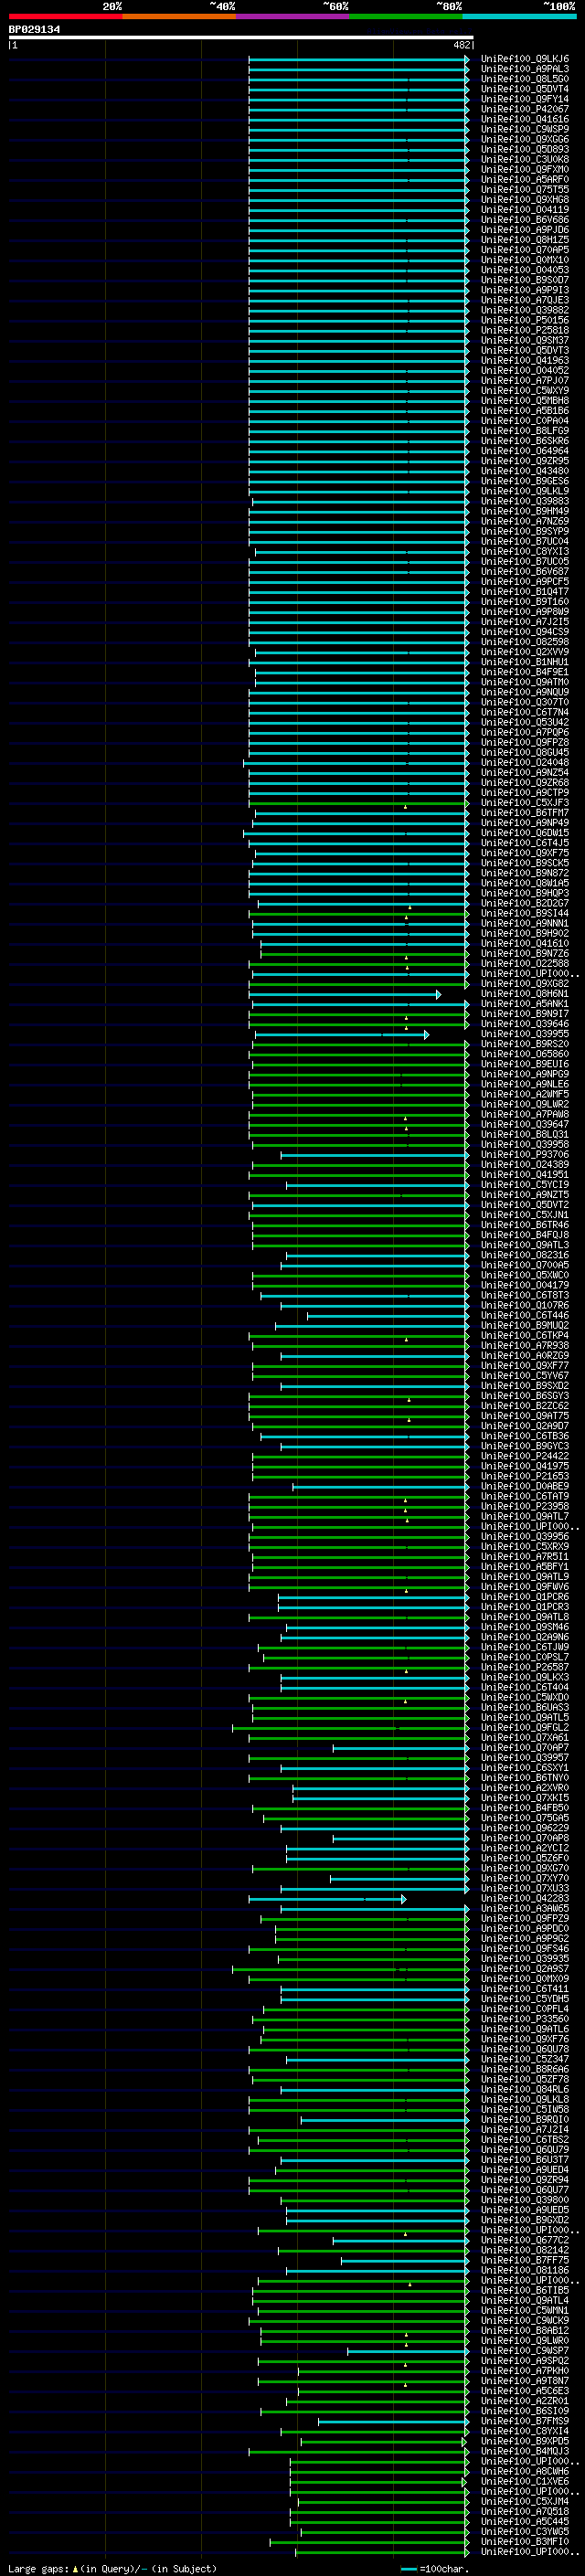Image resolution: width=585 pixels, height=2576 pixels.
Task: Select the UniRef100_B6V686 label
Action: click(x=524, y=220)
